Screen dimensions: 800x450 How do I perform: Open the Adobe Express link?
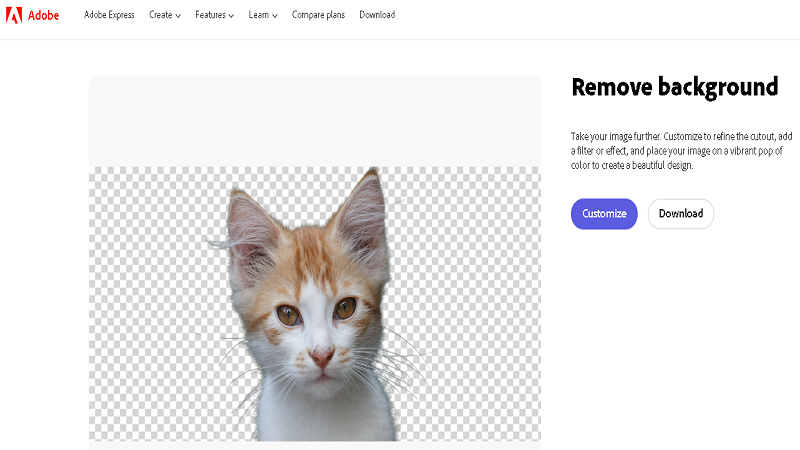pyautogui.click(x=109, y=15)
